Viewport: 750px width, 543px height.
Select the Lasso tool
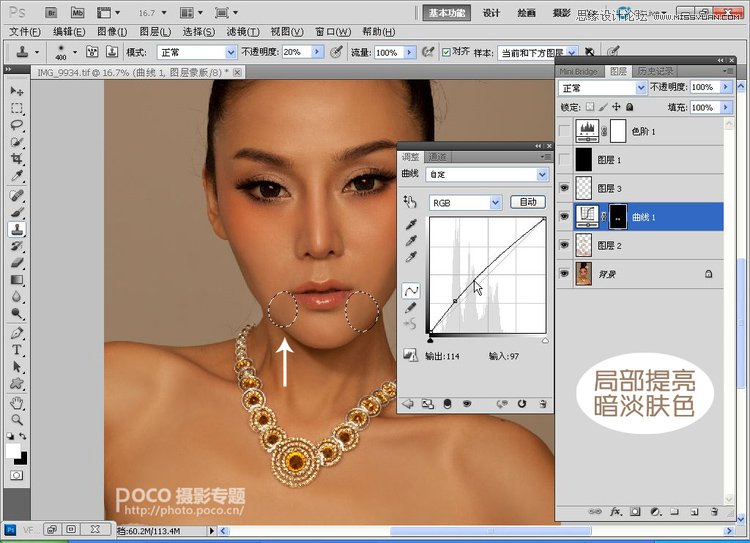[17, 125]
